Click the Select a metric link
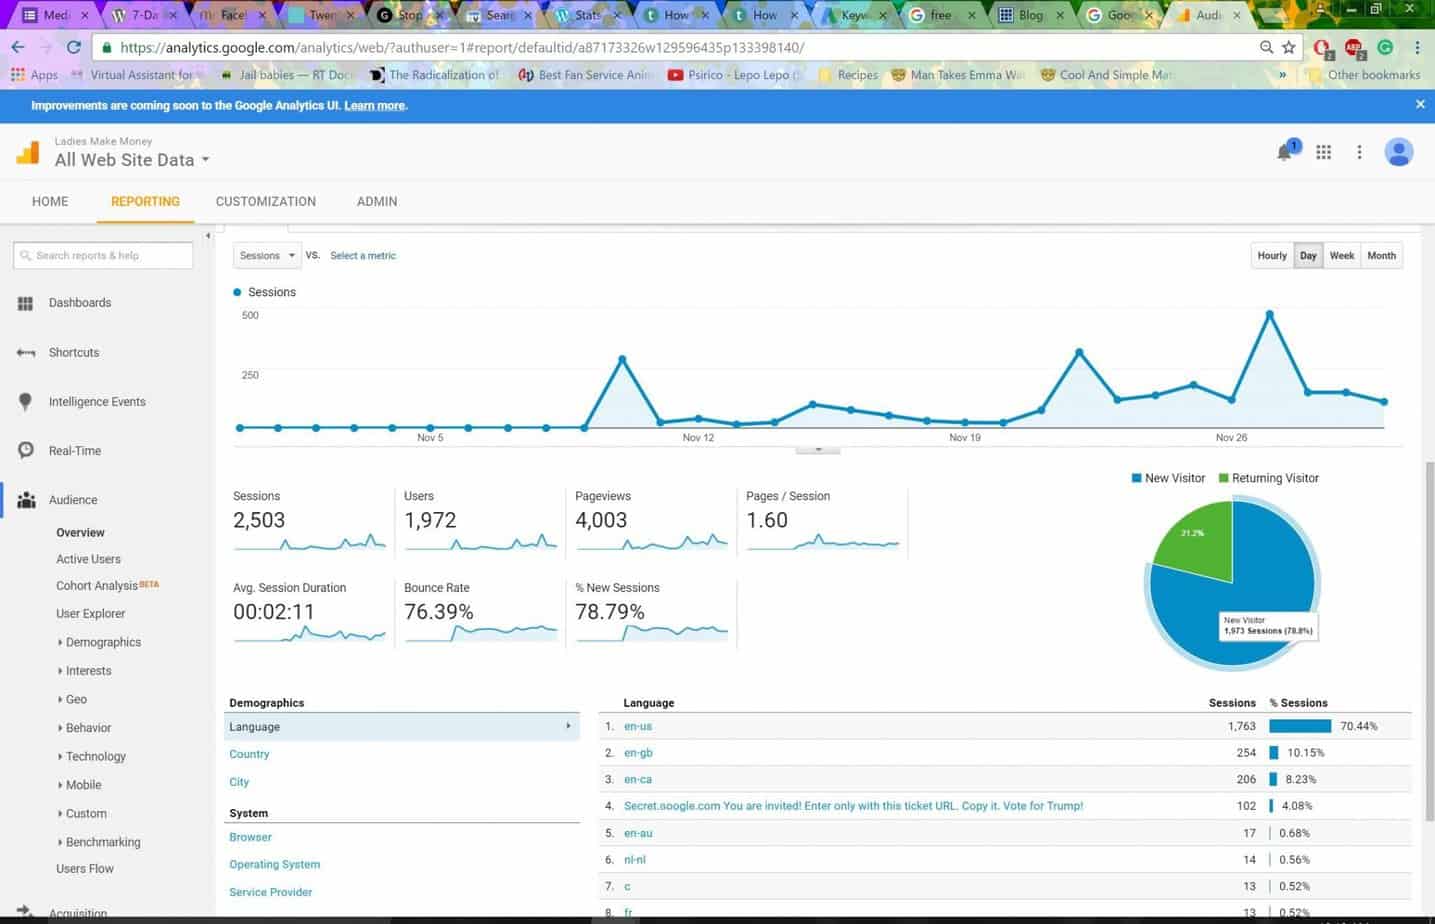This screenshot has width=1435, height=924. [363, 256]
